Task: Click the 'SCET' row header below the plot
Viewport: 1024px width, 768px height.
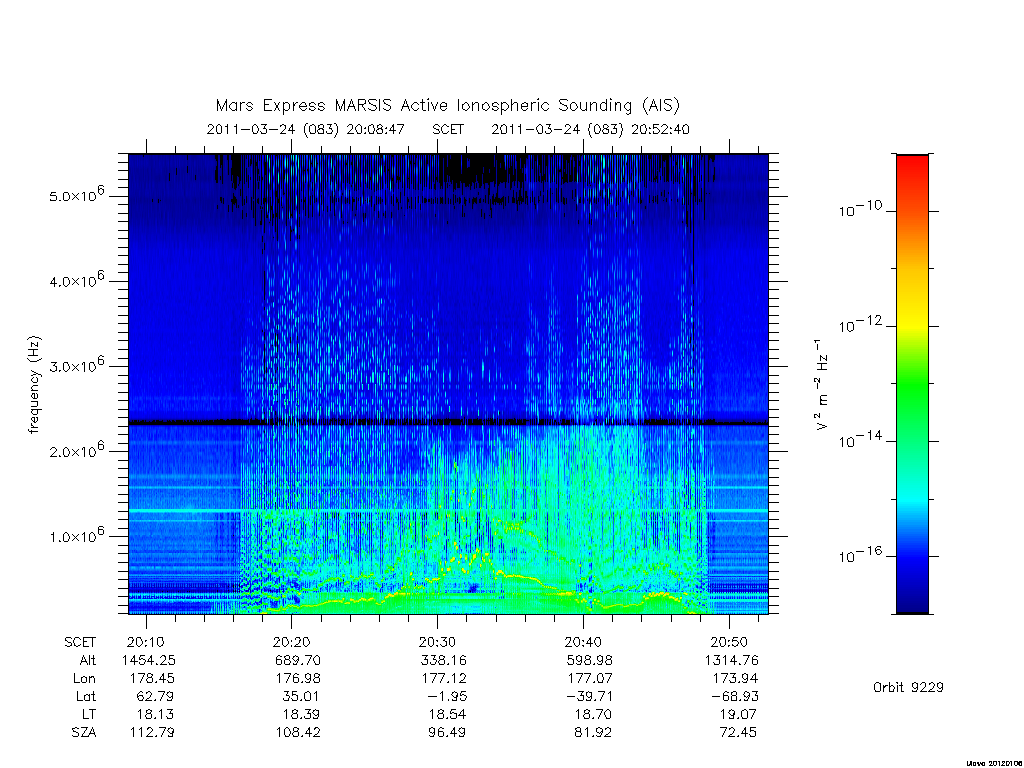Action: (80, 643)
